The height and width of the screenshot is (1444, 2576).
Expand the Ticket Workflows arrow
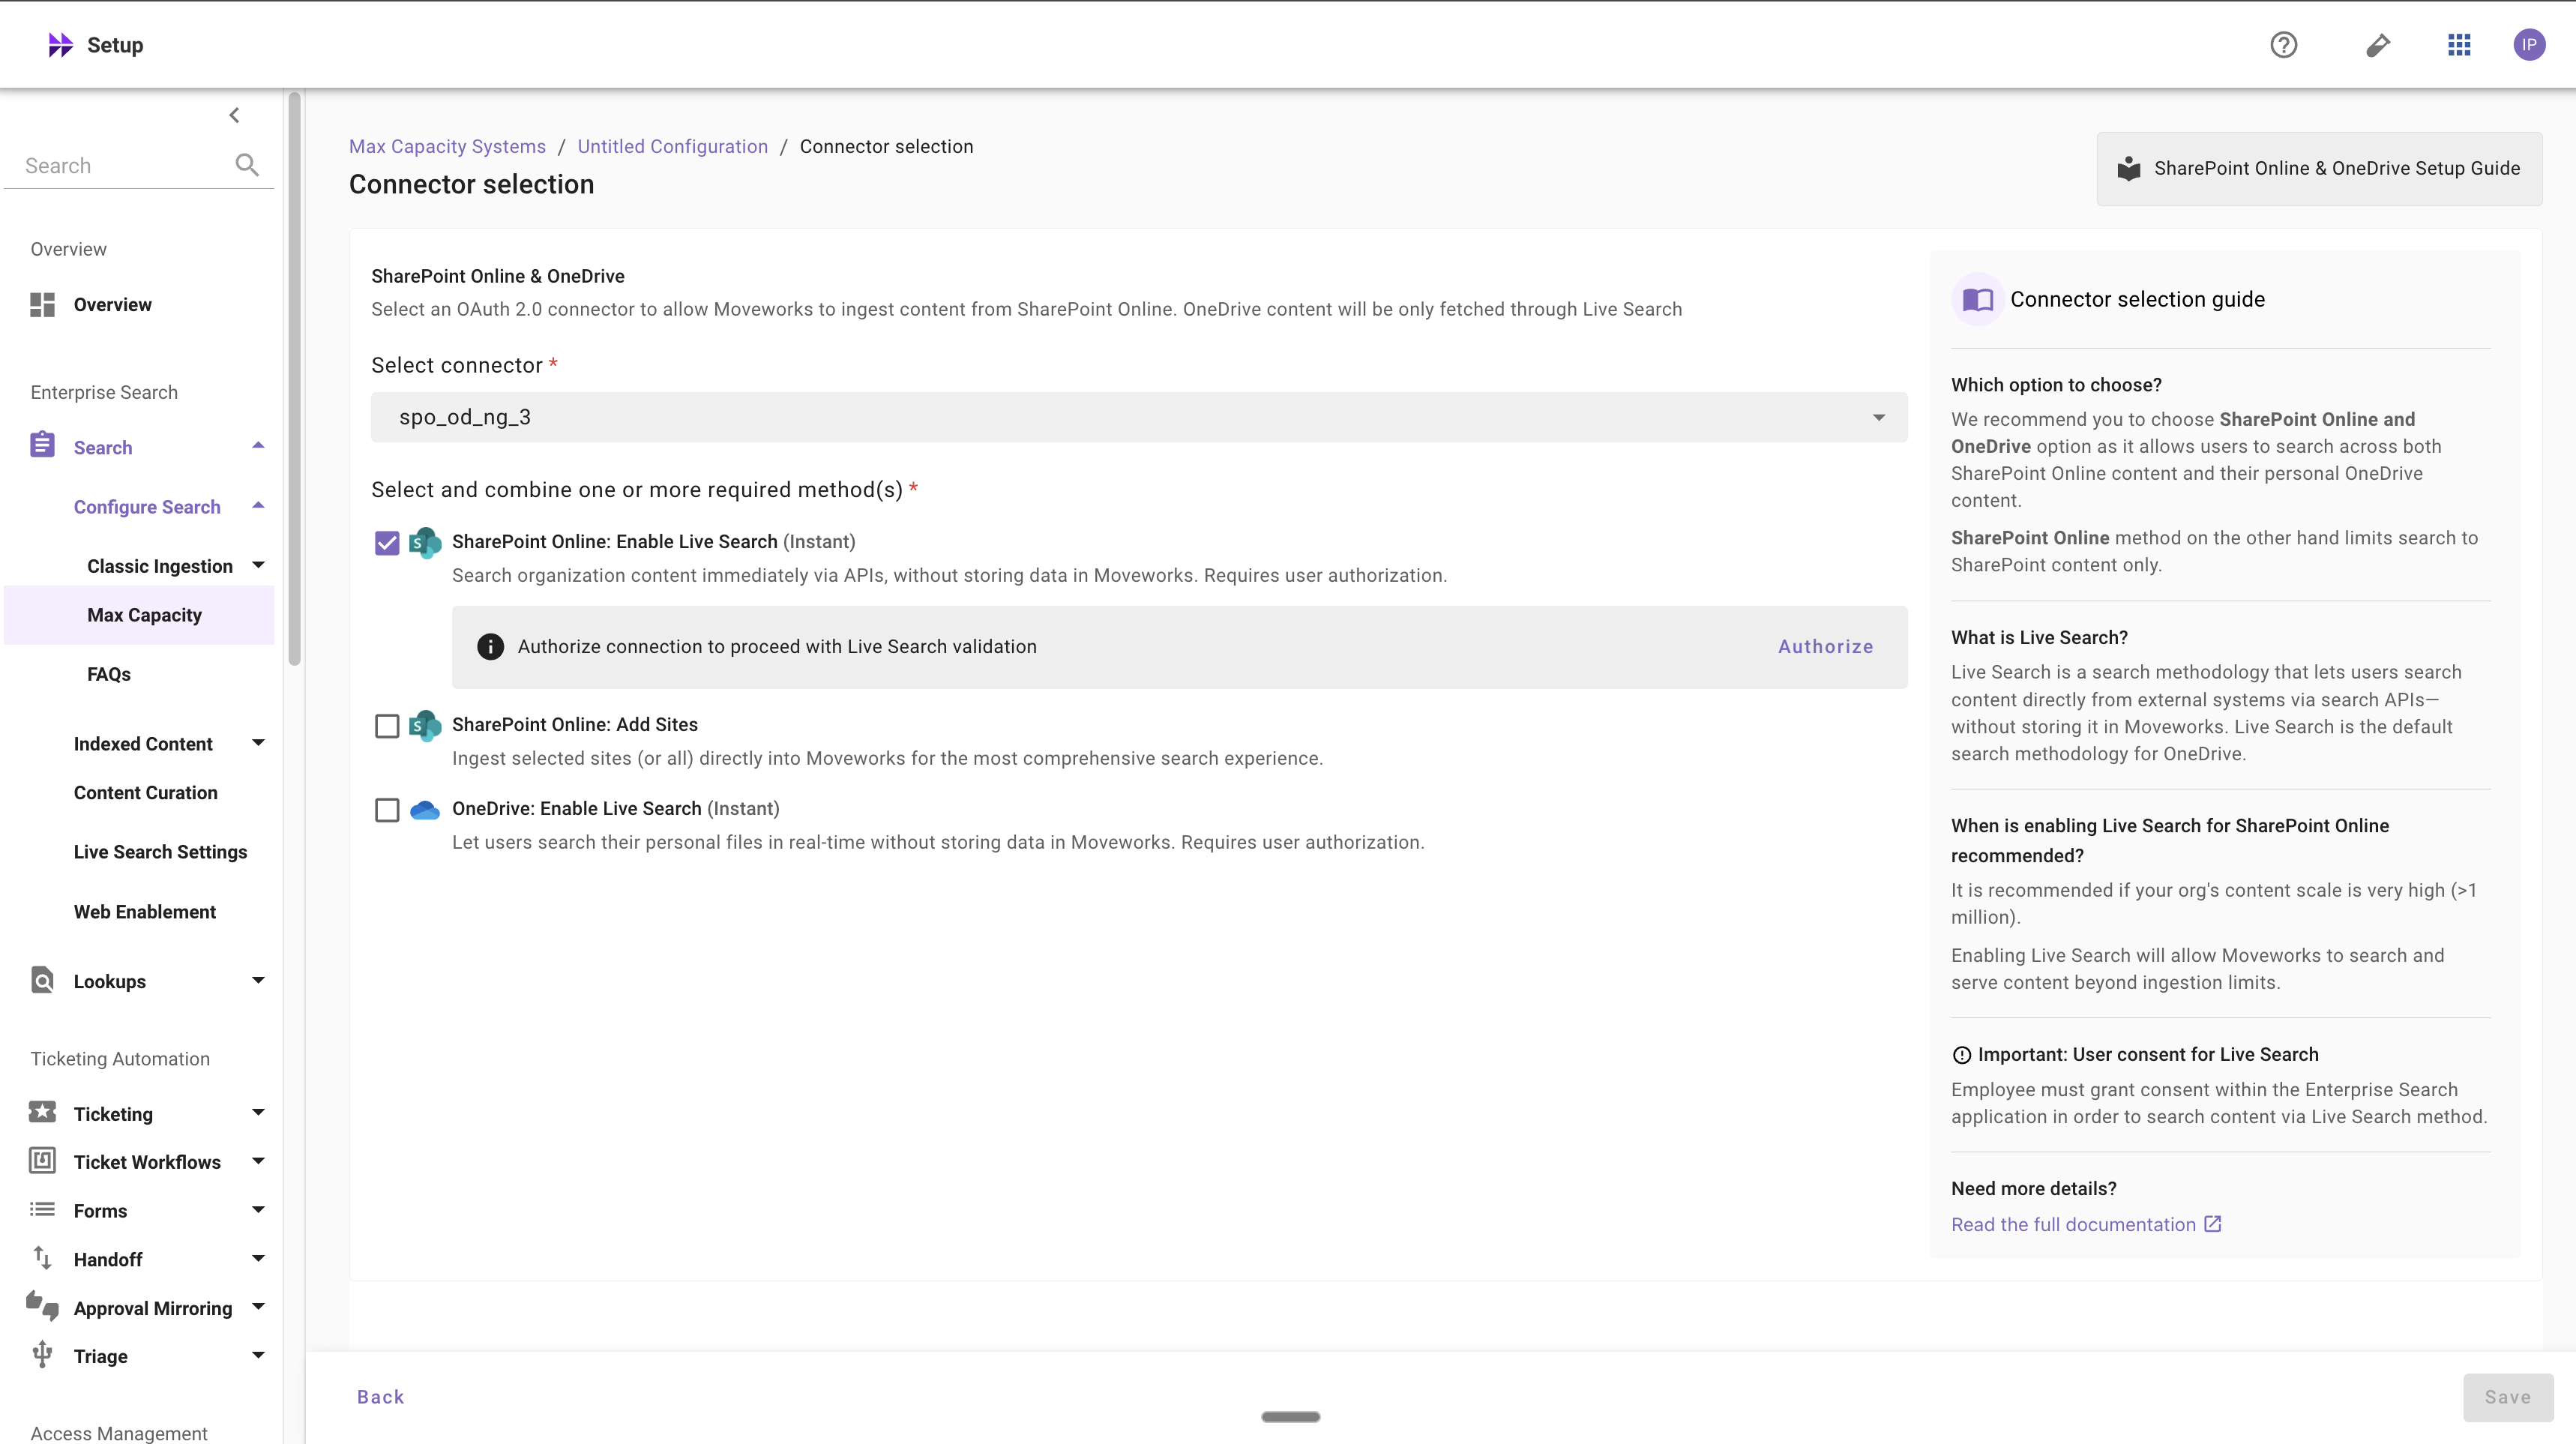point(258,1161)
